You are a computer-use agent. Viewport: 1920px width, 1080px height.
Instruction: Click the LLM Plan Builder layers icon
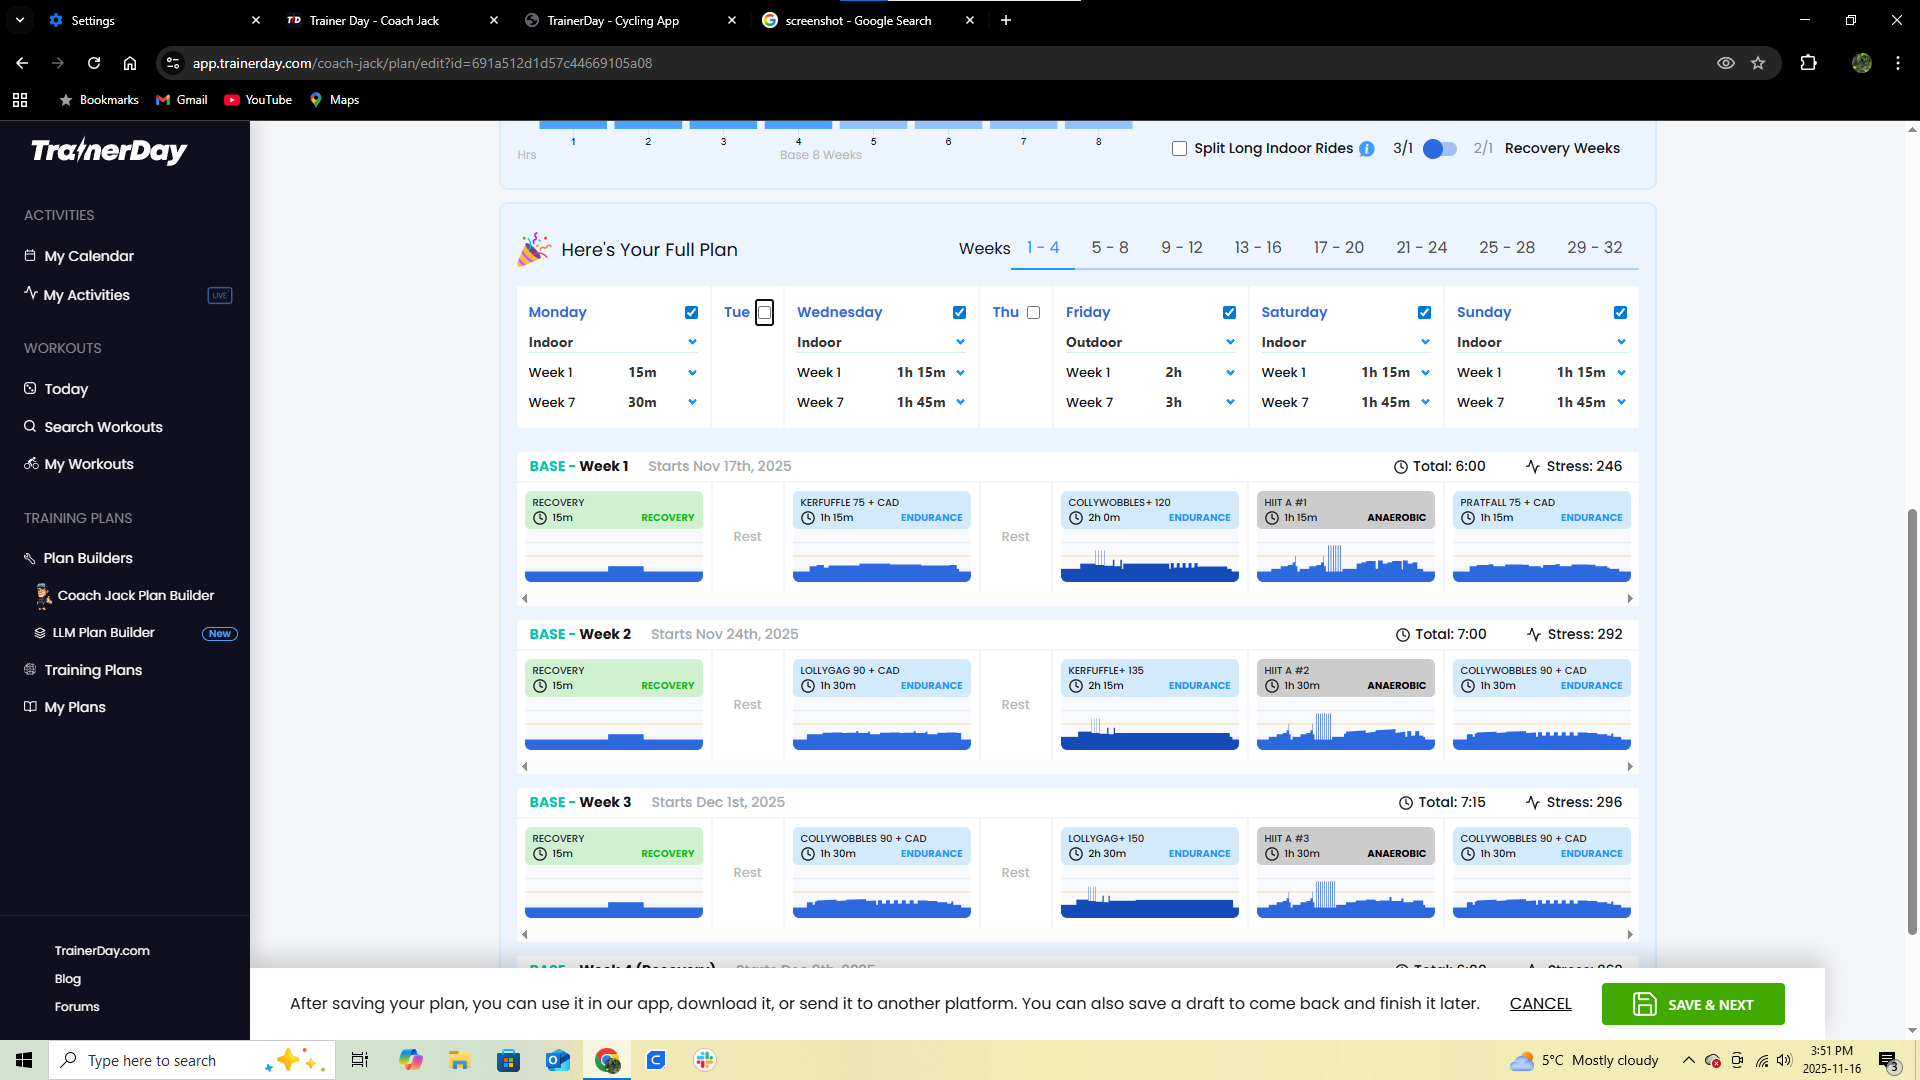point(40,633)
